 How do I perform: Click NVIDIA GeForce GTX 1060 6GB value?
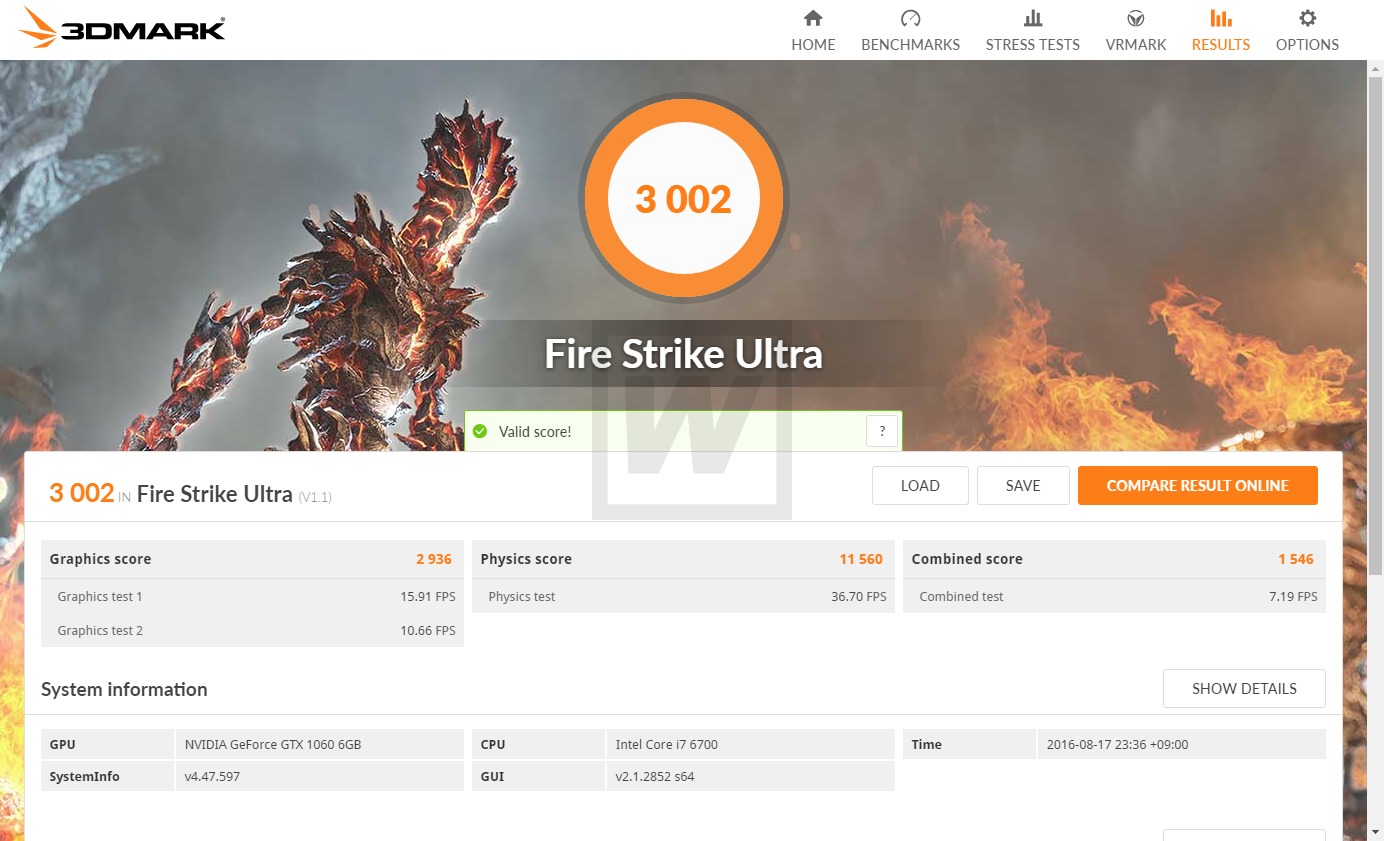pyautogui.click(x=273, y=744)
